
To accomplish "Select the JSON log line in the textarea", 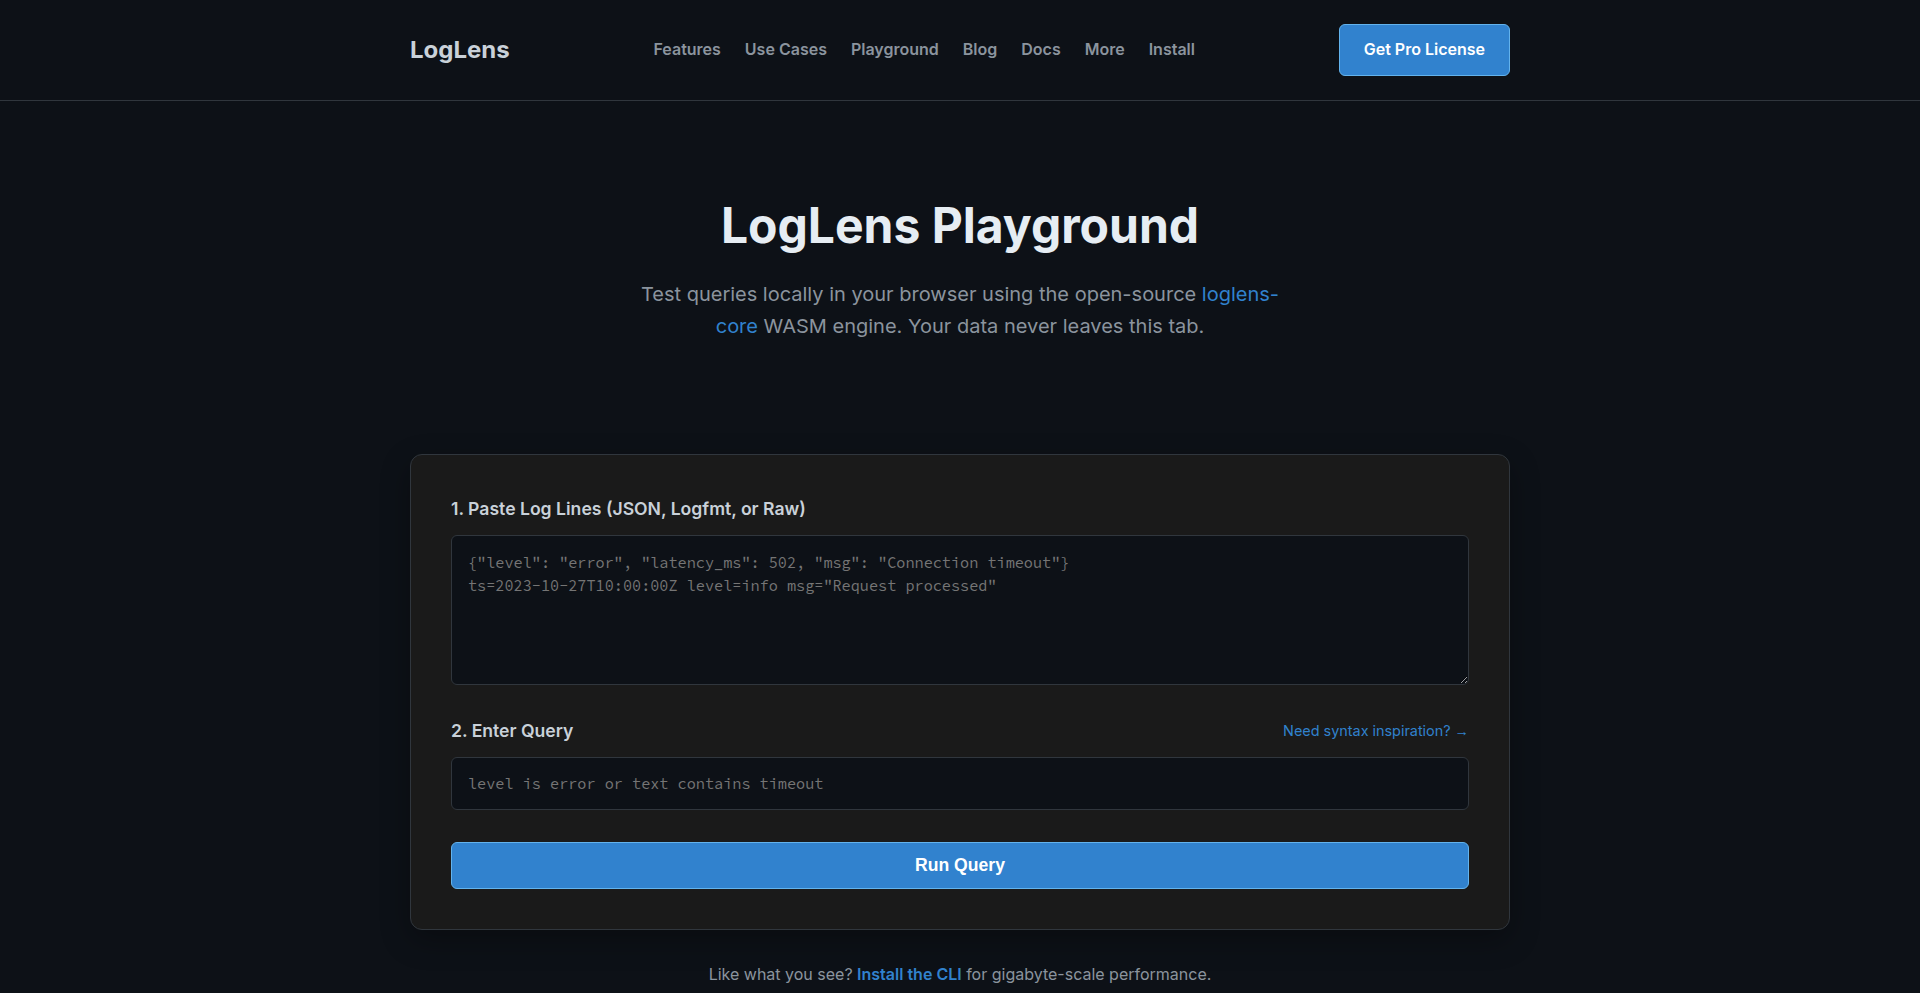I will [x=770, y=562].
